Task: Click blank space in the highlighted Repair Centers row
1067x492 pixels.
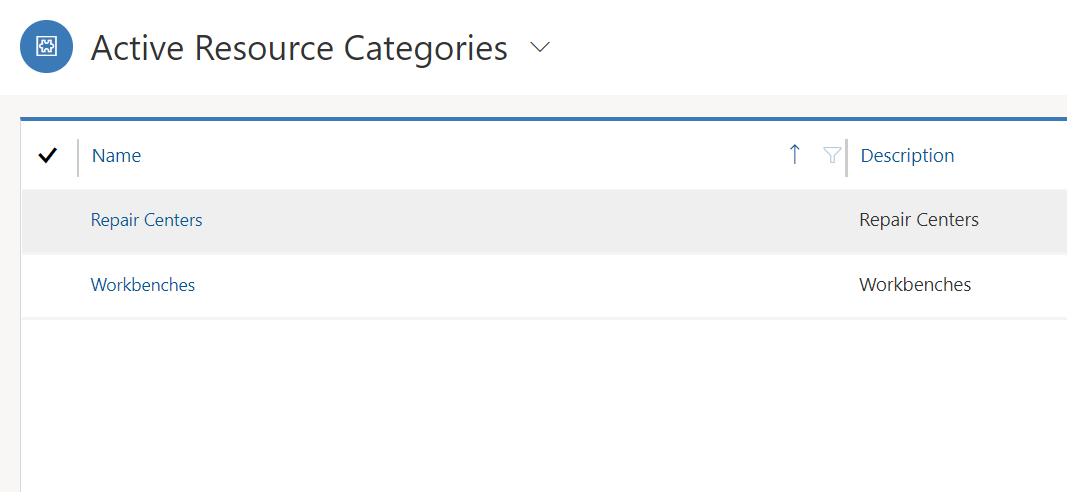Action: pyautogui.click(x=500, y=220)
